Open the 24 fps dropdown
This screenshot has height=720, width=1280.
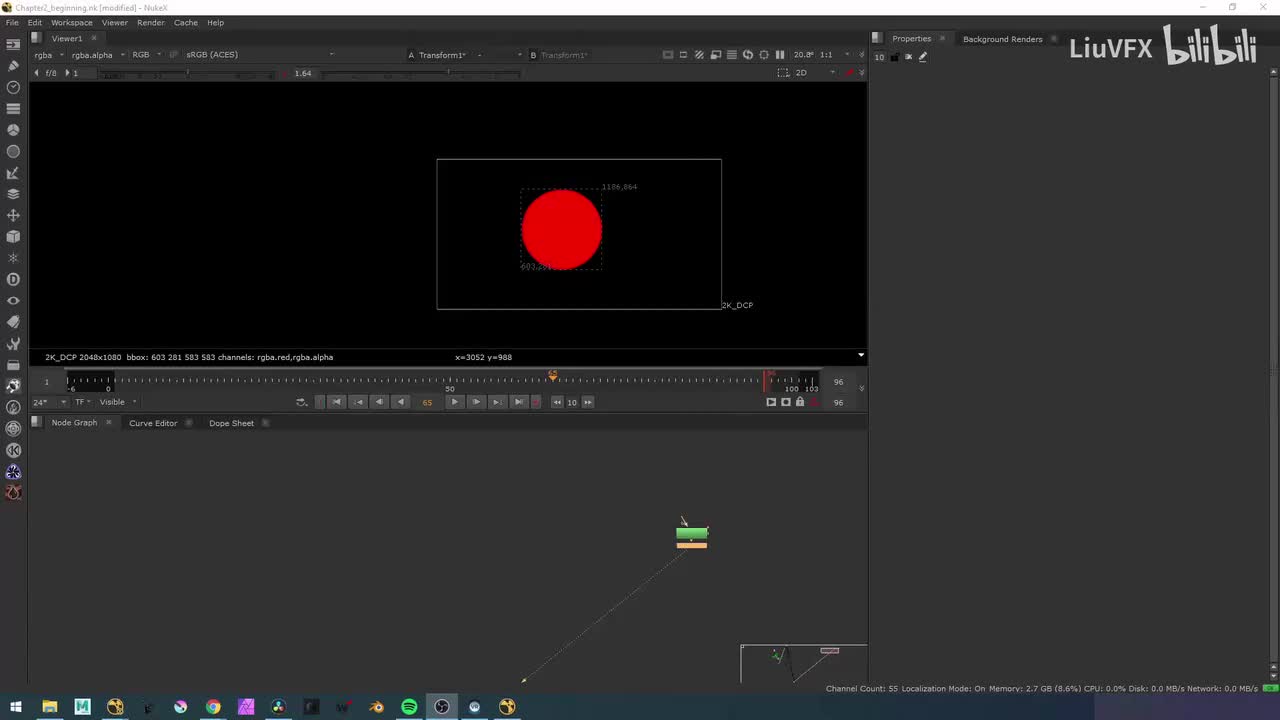point(50,402)
